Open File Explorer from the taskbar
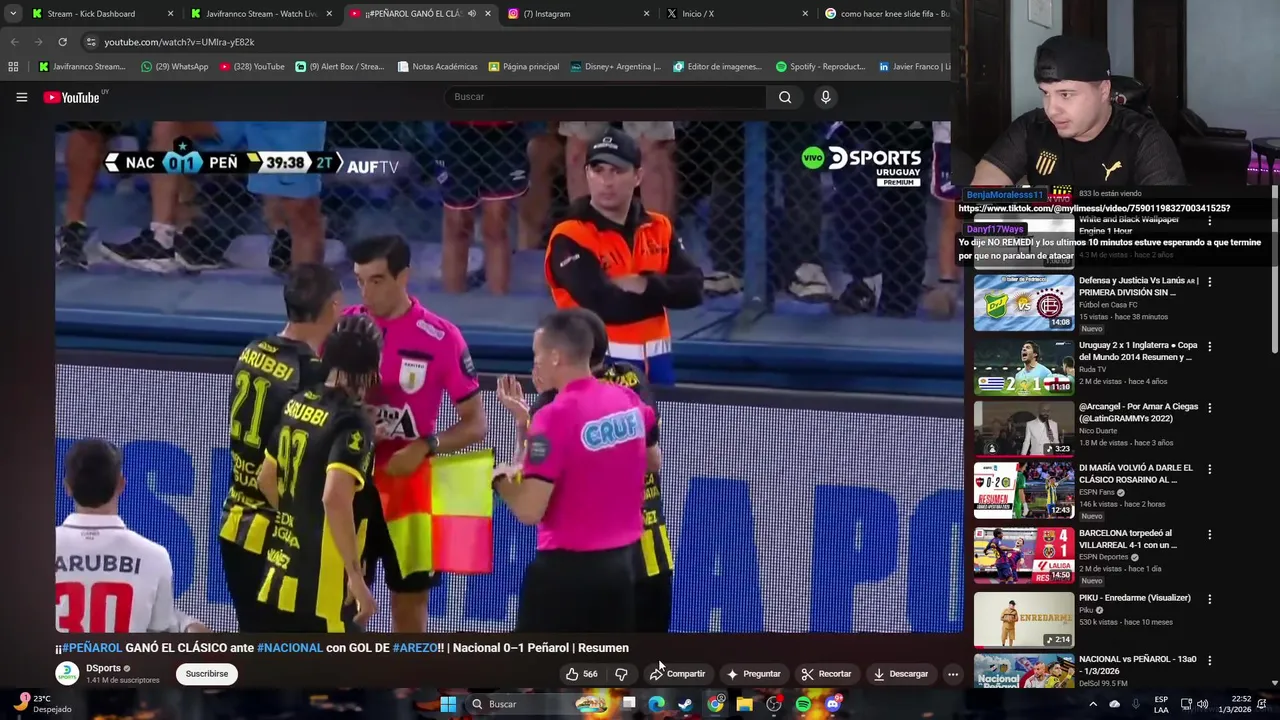This screenshot has width=1280, height=720. coord(744,704)
